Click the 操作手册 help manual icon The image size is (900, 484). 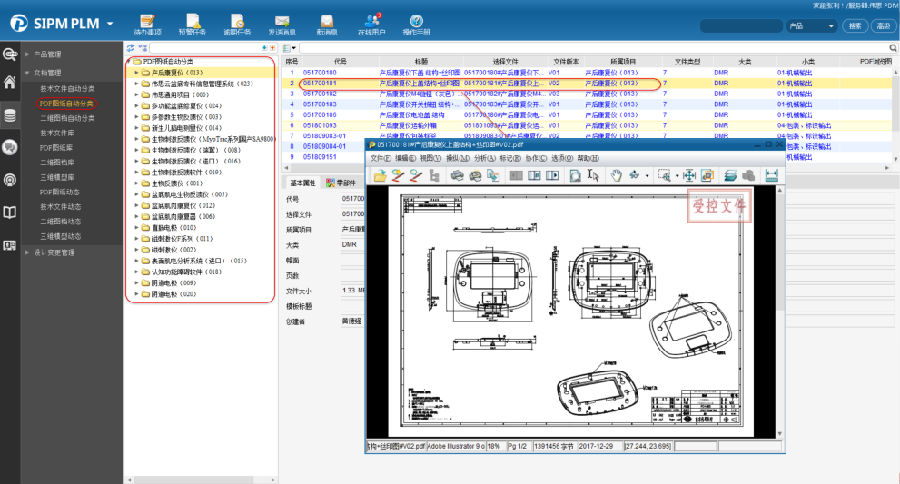coord(416,23)
